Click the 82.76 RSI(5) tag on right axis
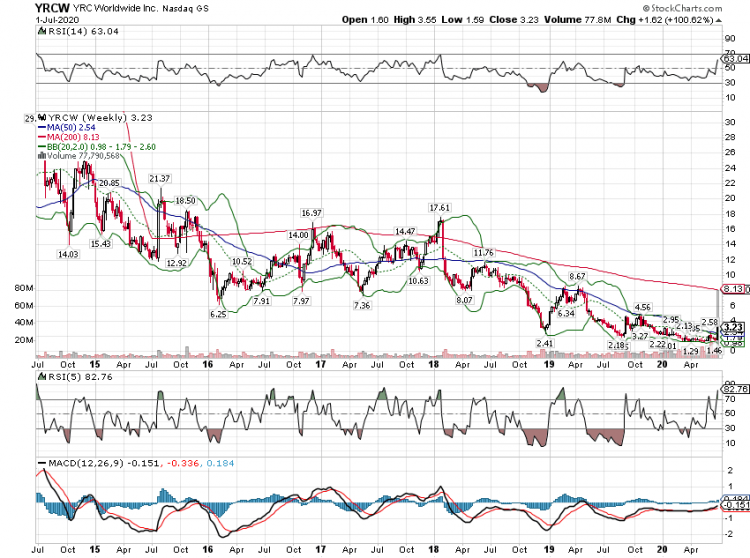Viewport: 750px width, 558px height. 736,389
